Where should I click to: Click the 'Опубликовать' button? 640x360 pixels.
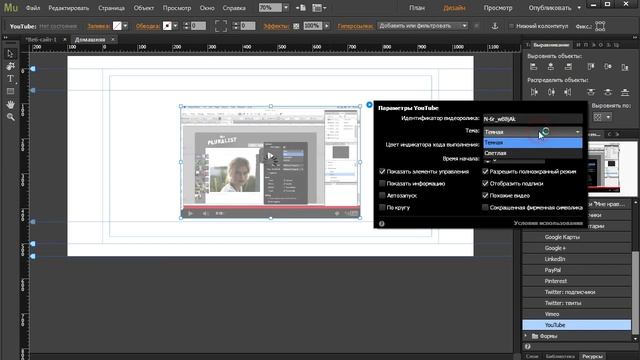[x=550, y=8]
